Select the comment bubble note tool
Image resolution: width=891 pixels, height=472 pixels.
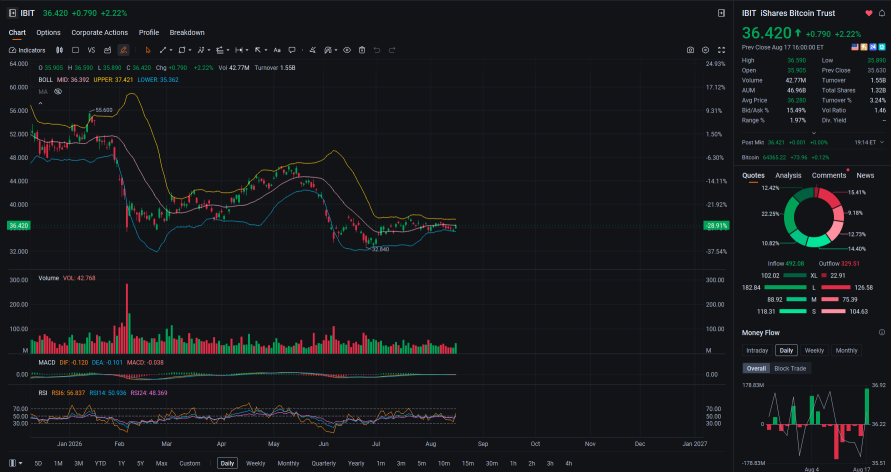(292, 50)
